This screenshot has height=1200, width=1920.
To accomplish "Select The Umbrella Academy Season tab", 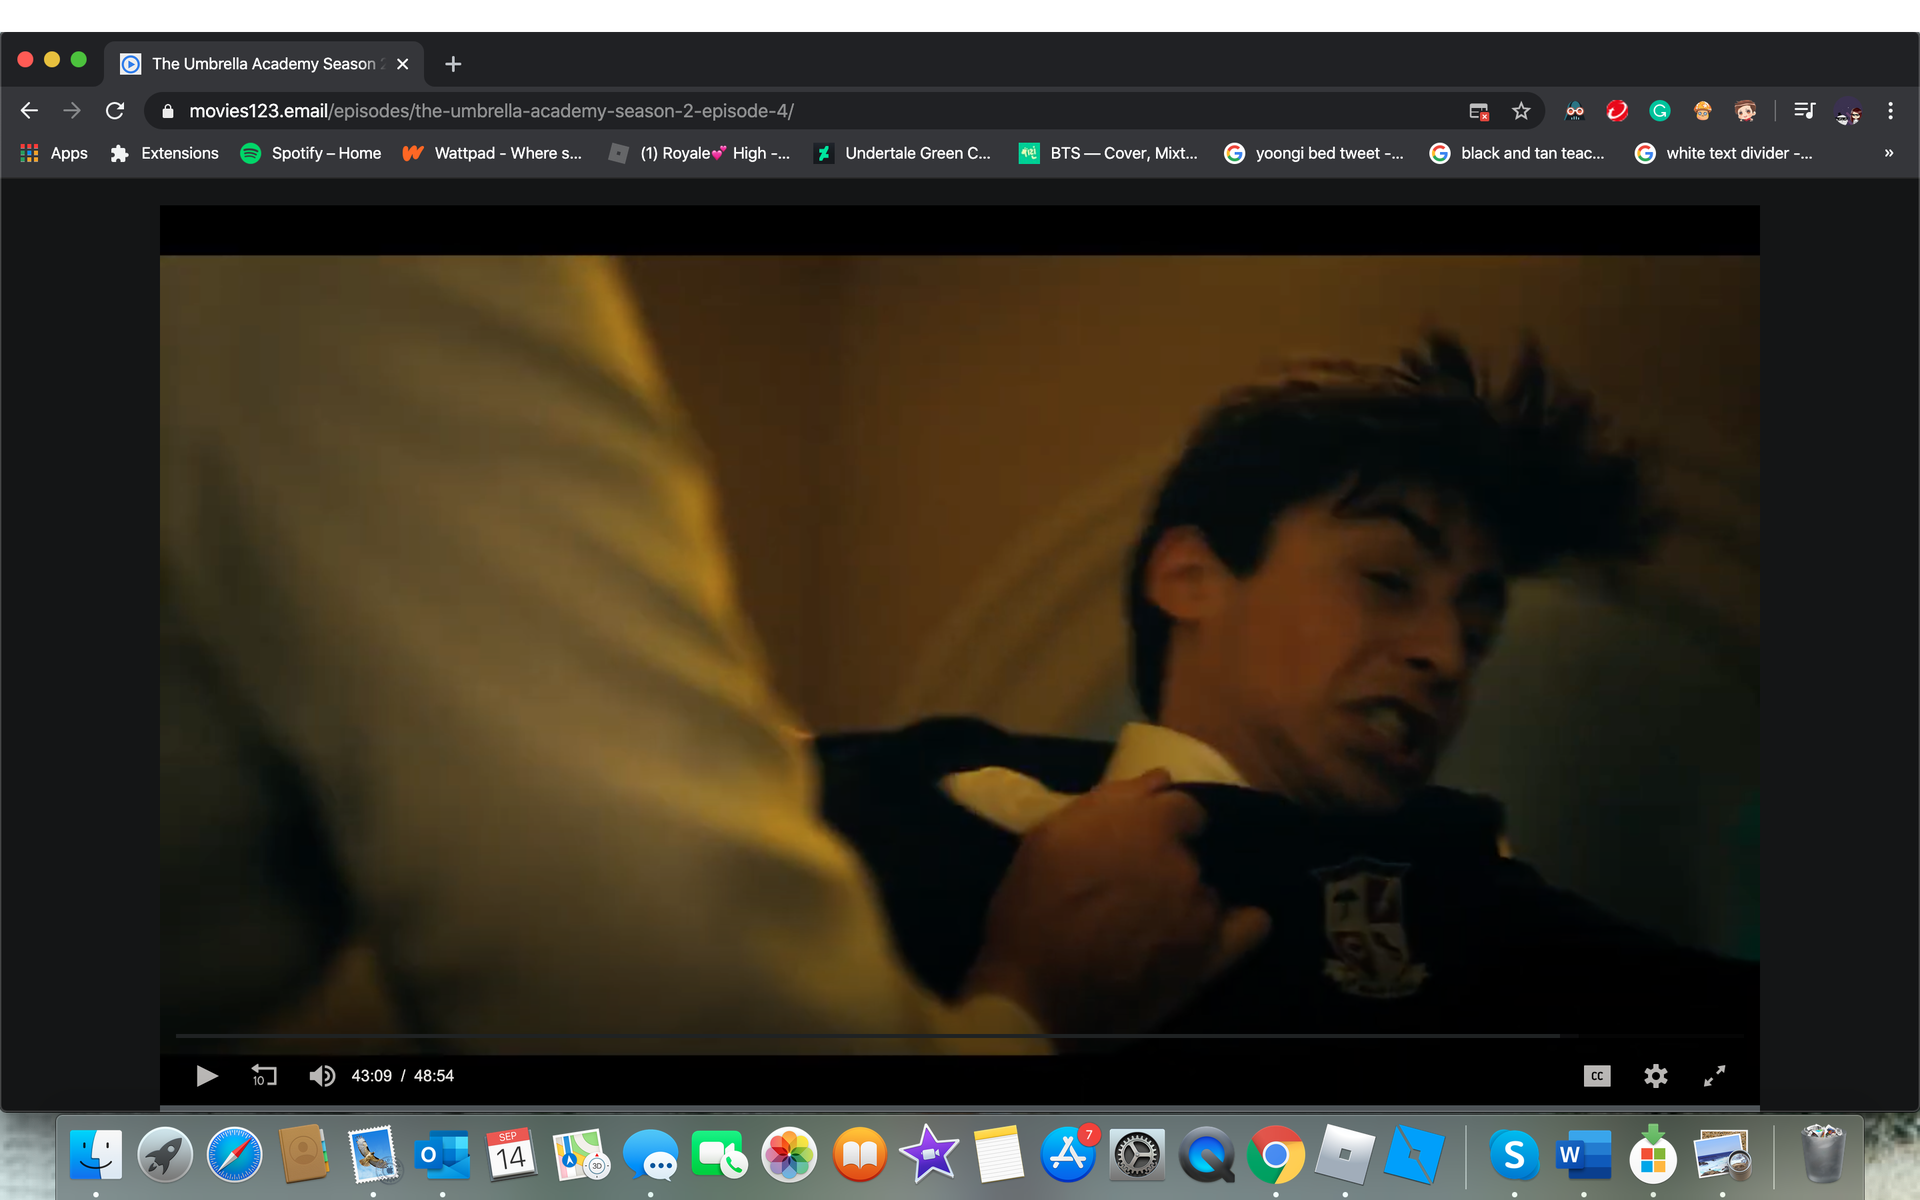I will (x=262, y=64).
